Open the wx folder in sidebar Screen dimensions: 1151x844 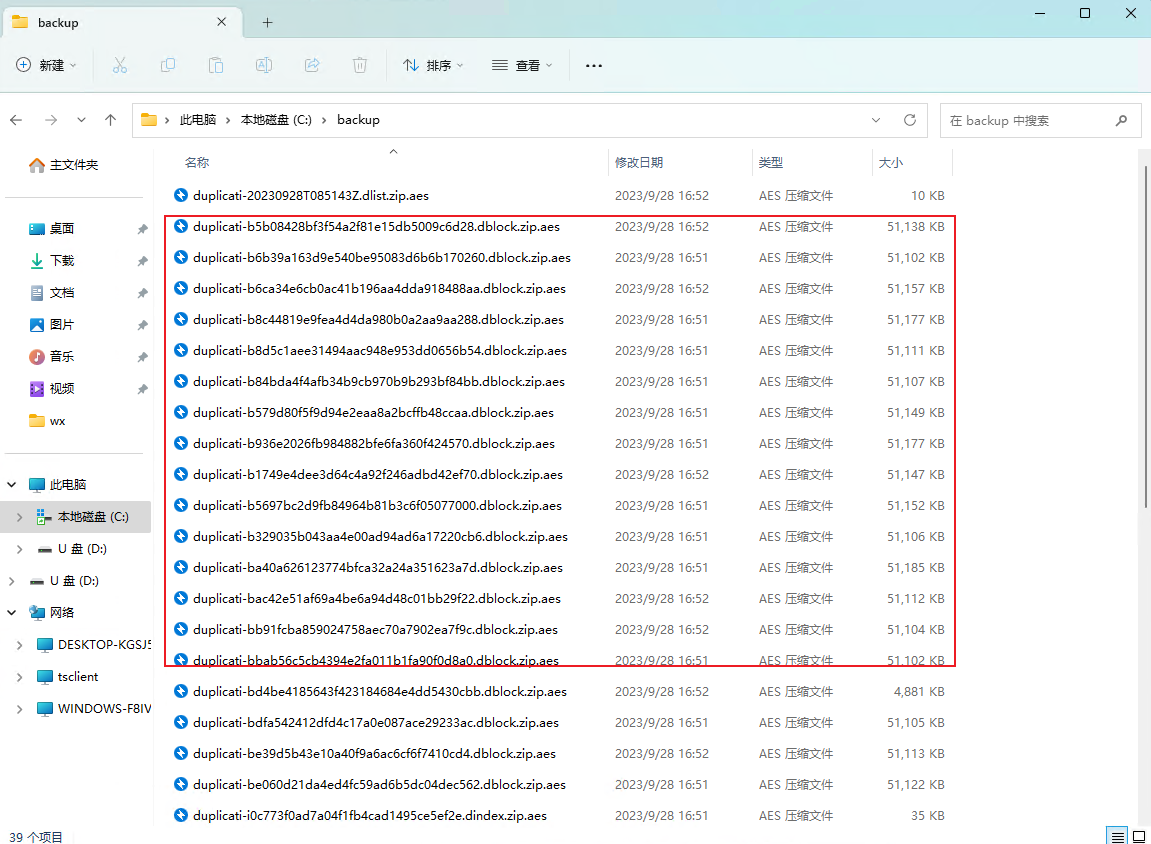tap(47, 421)
